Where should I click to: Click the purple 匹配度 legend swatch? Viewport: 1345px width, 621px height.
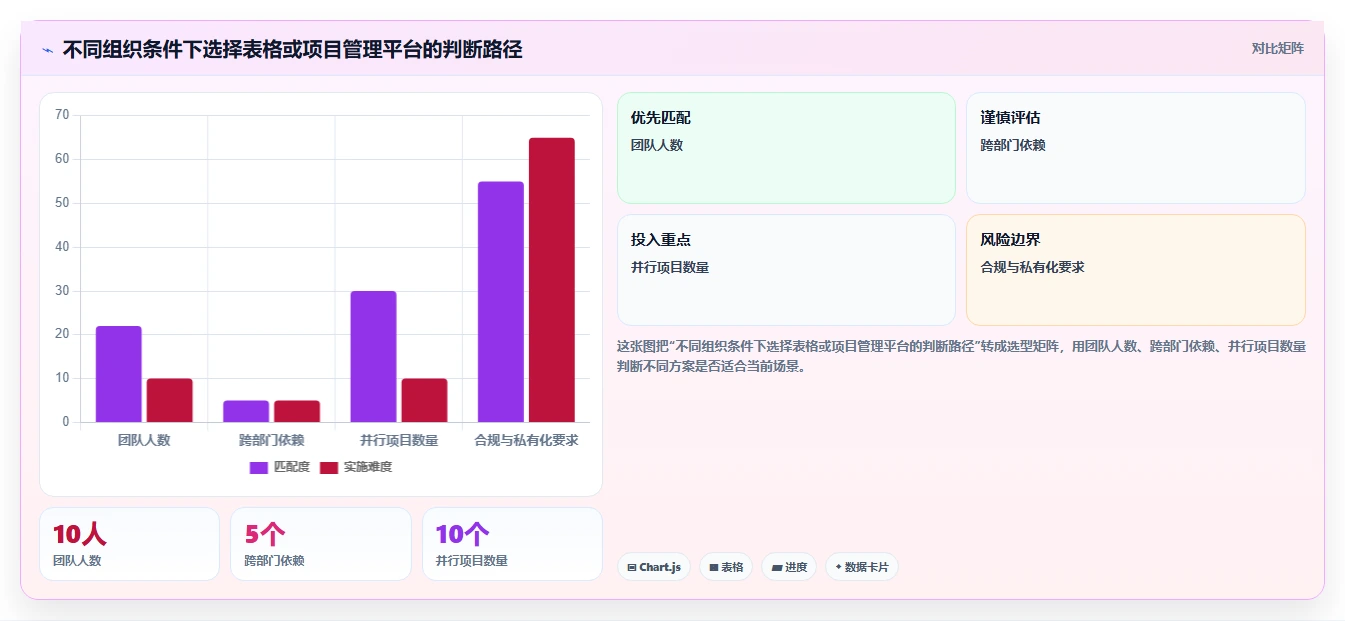259,467
